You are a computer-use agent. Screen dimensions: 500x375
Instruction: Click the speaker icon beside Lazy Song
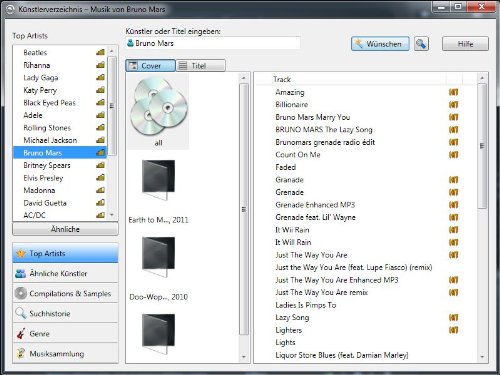coord(453,317)
